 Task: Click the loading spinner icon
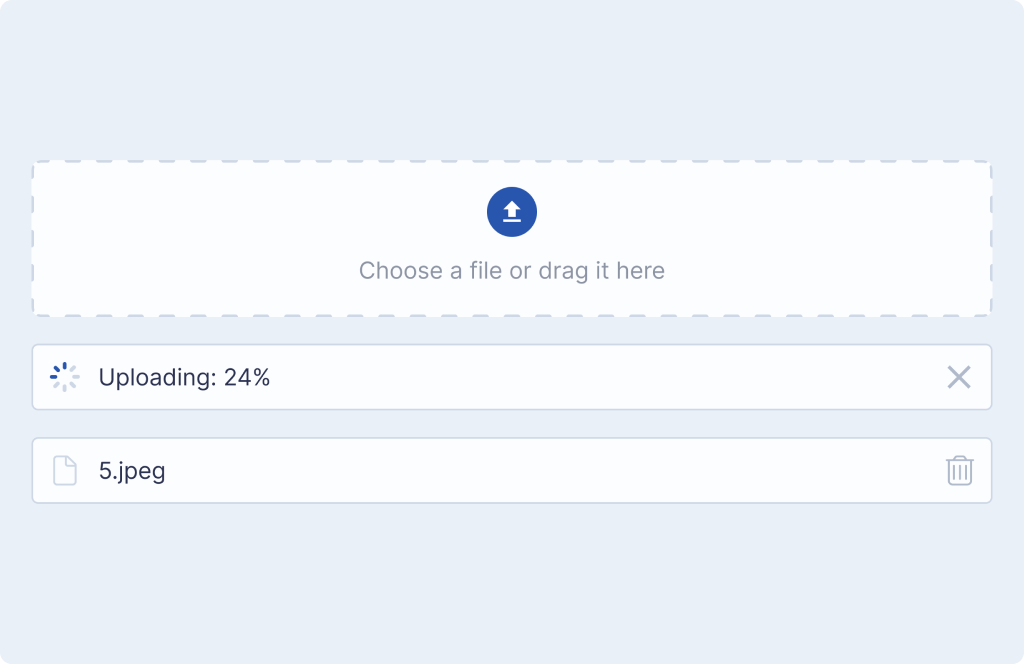(x=64, y=377)
